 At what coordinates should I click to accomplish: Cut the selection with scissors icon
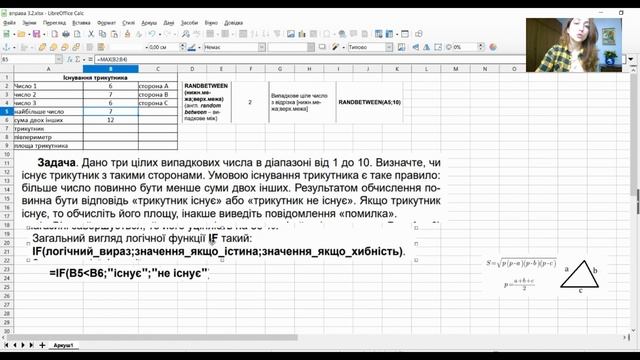pyautogui.click(x=91, y=34)
